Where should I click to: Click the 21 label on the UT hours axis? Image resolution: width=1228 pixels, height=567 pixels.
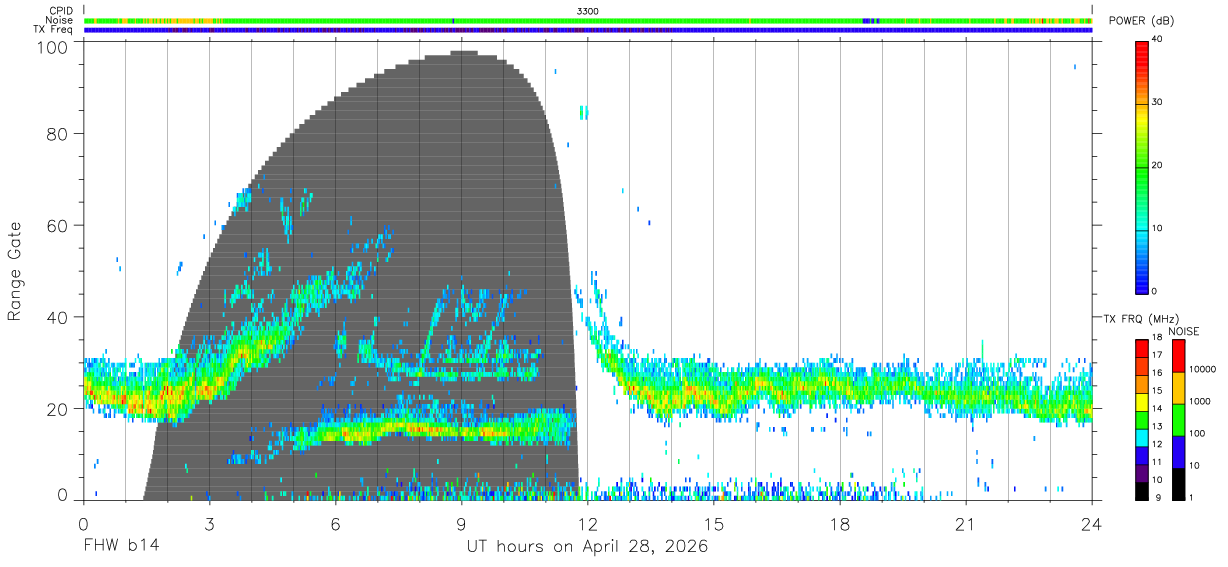pyautogui.click(x=966, y=525)
